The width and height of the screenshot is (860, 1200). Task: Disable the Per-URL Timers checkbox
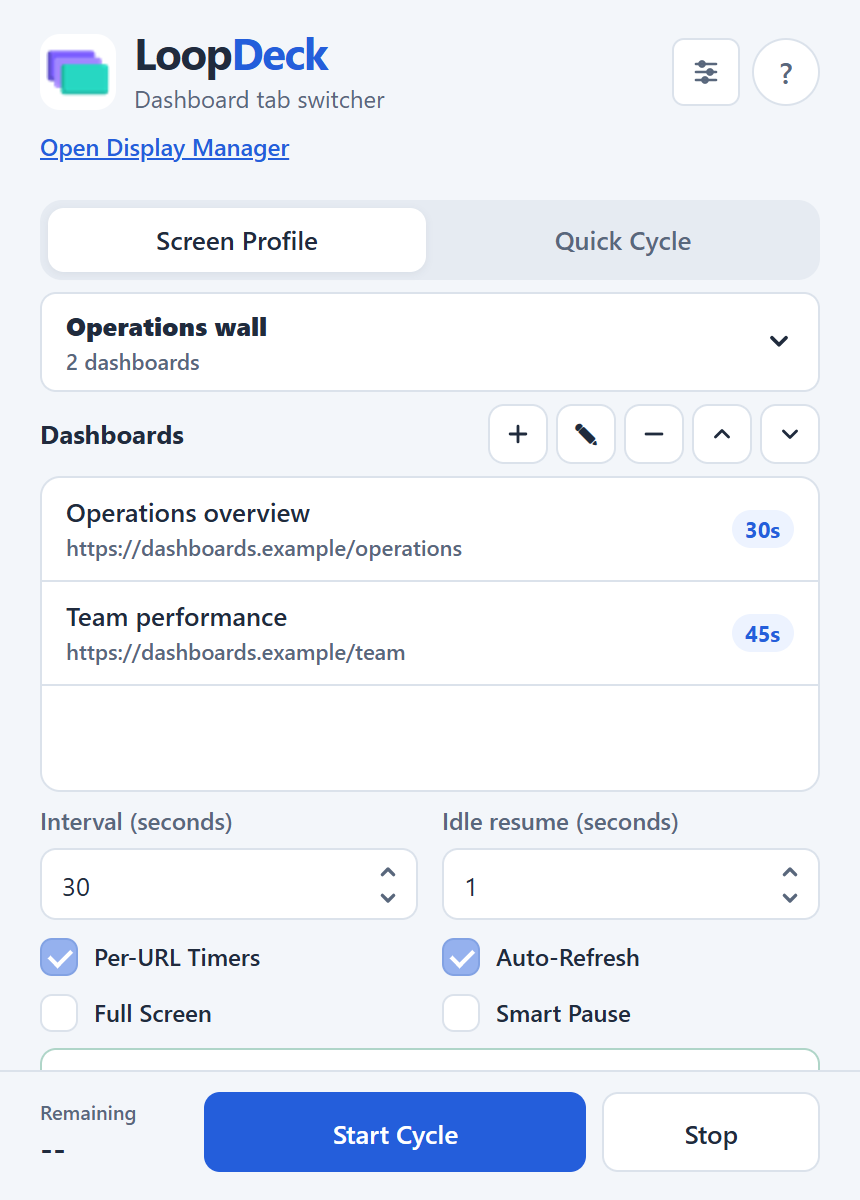point(59,957)
